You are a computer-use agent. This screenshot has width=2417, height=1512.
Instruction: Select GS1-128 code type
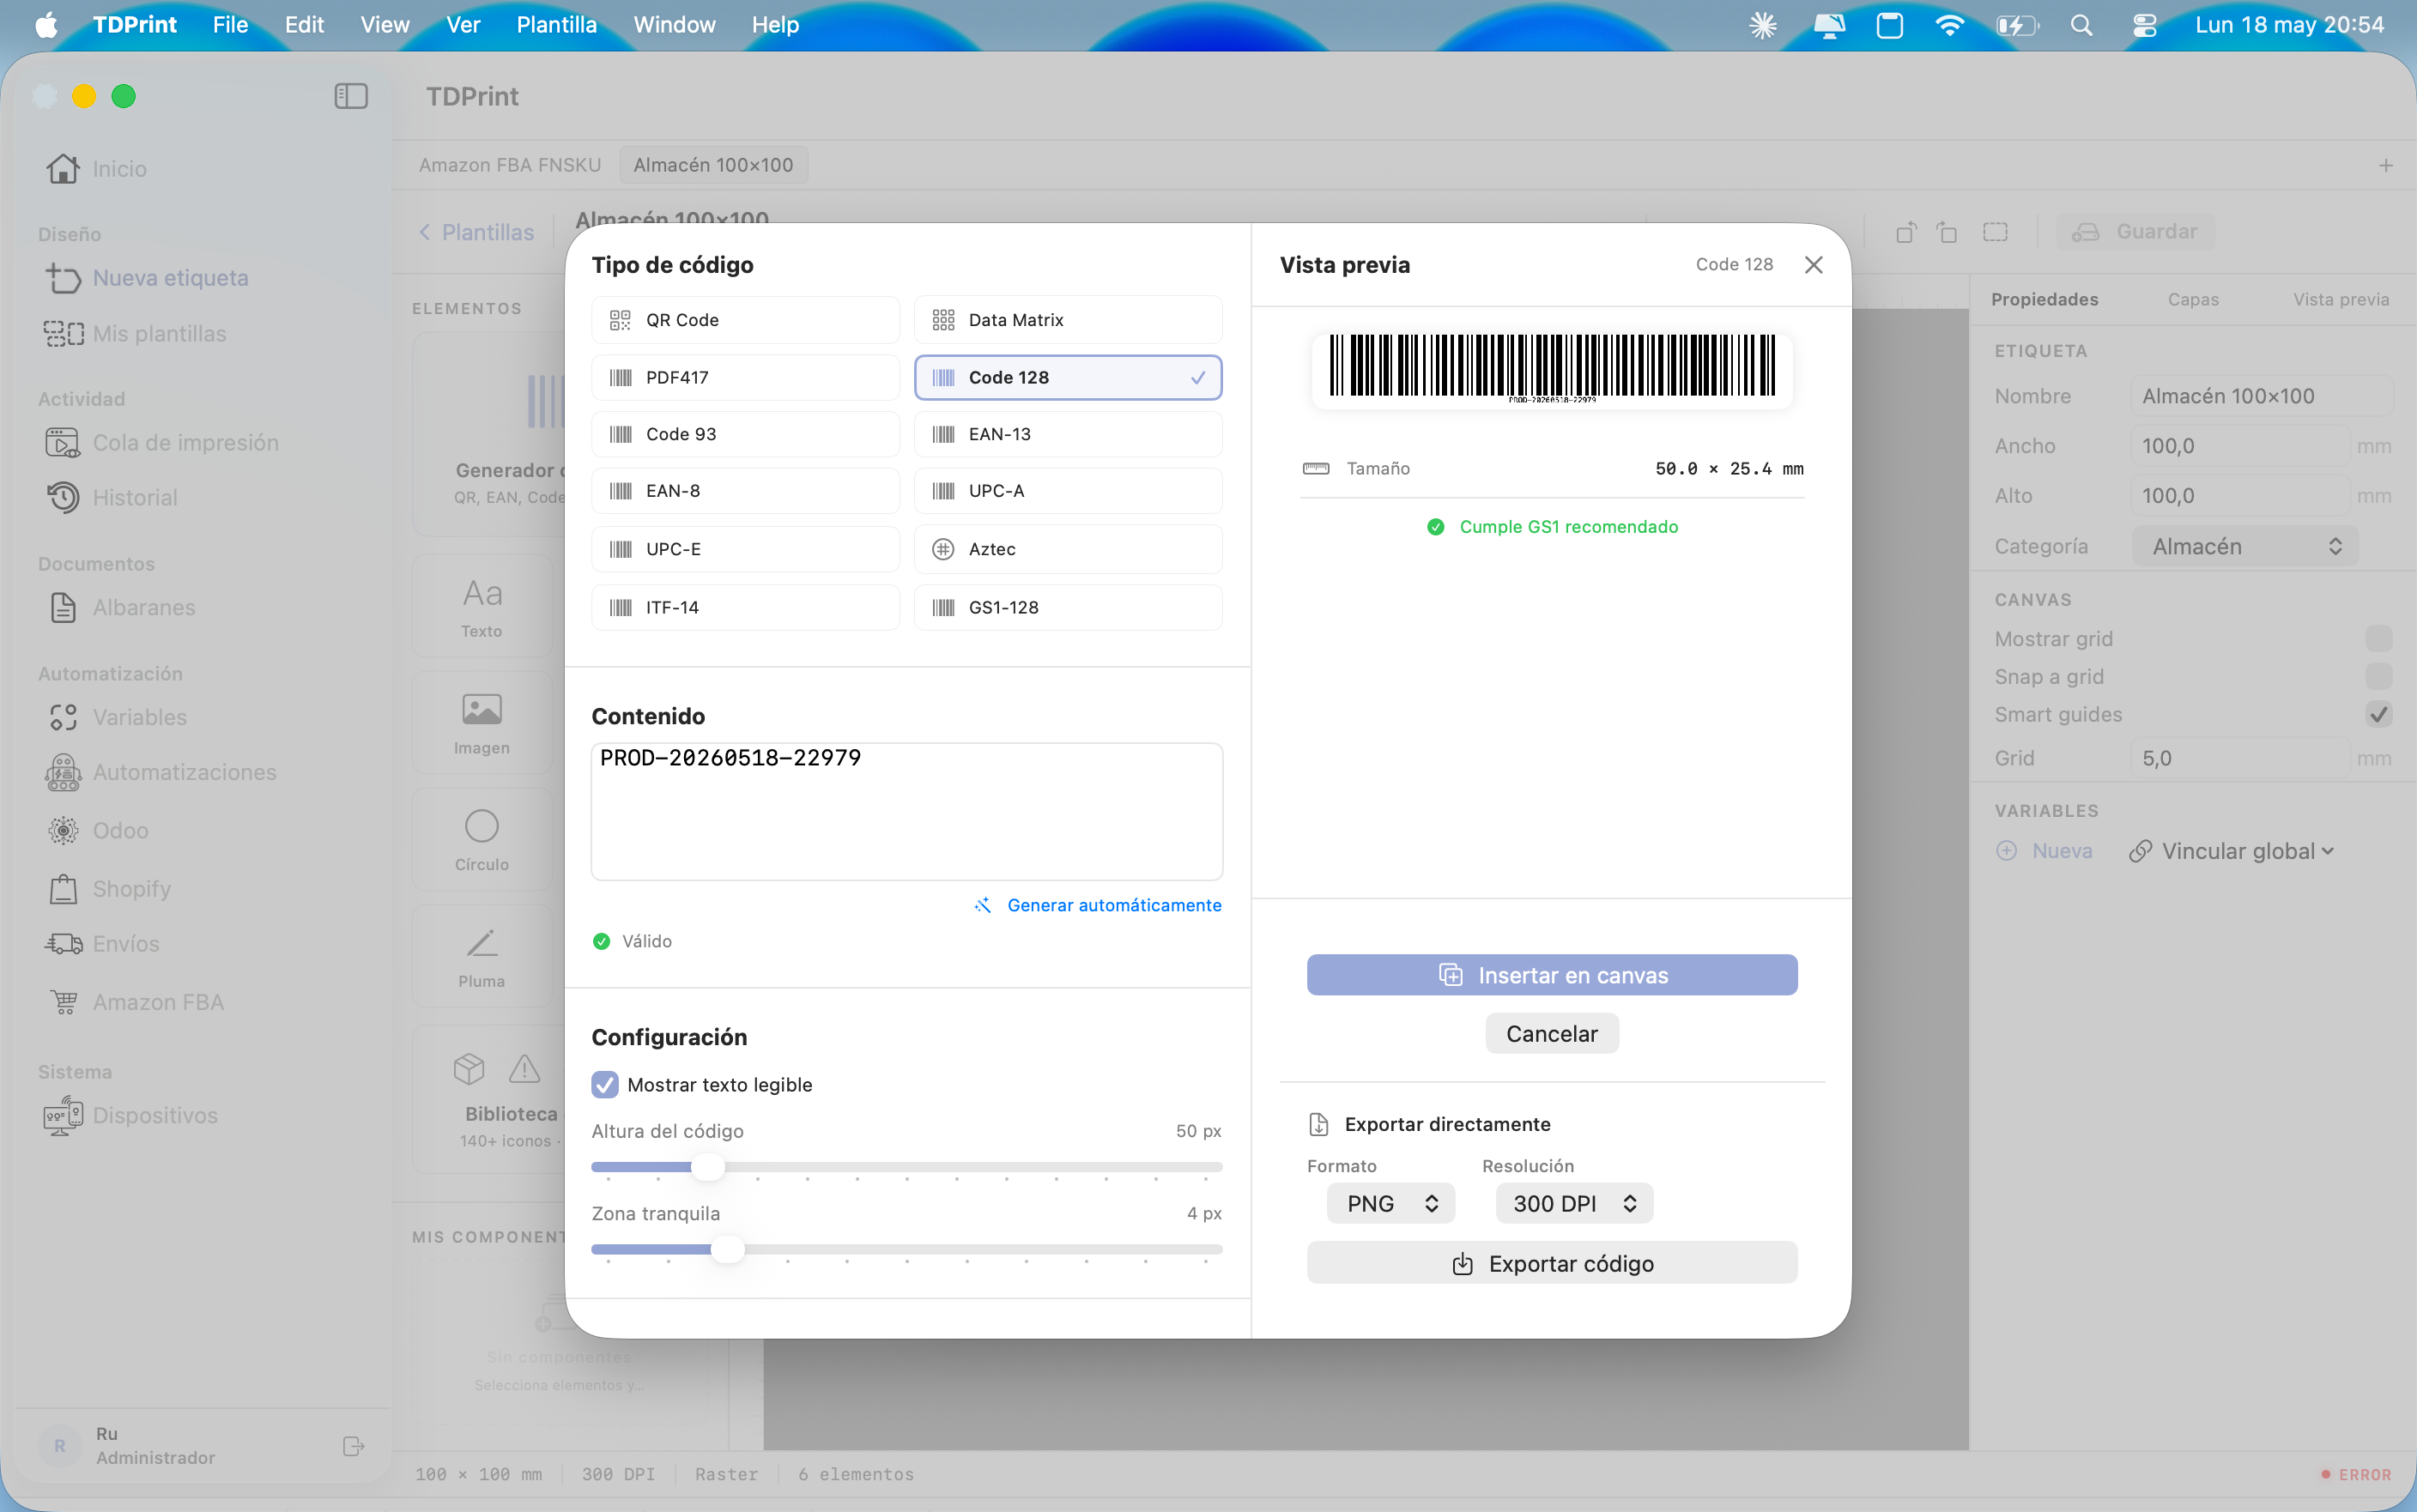pyautogui.click(x=1068, y=607)
